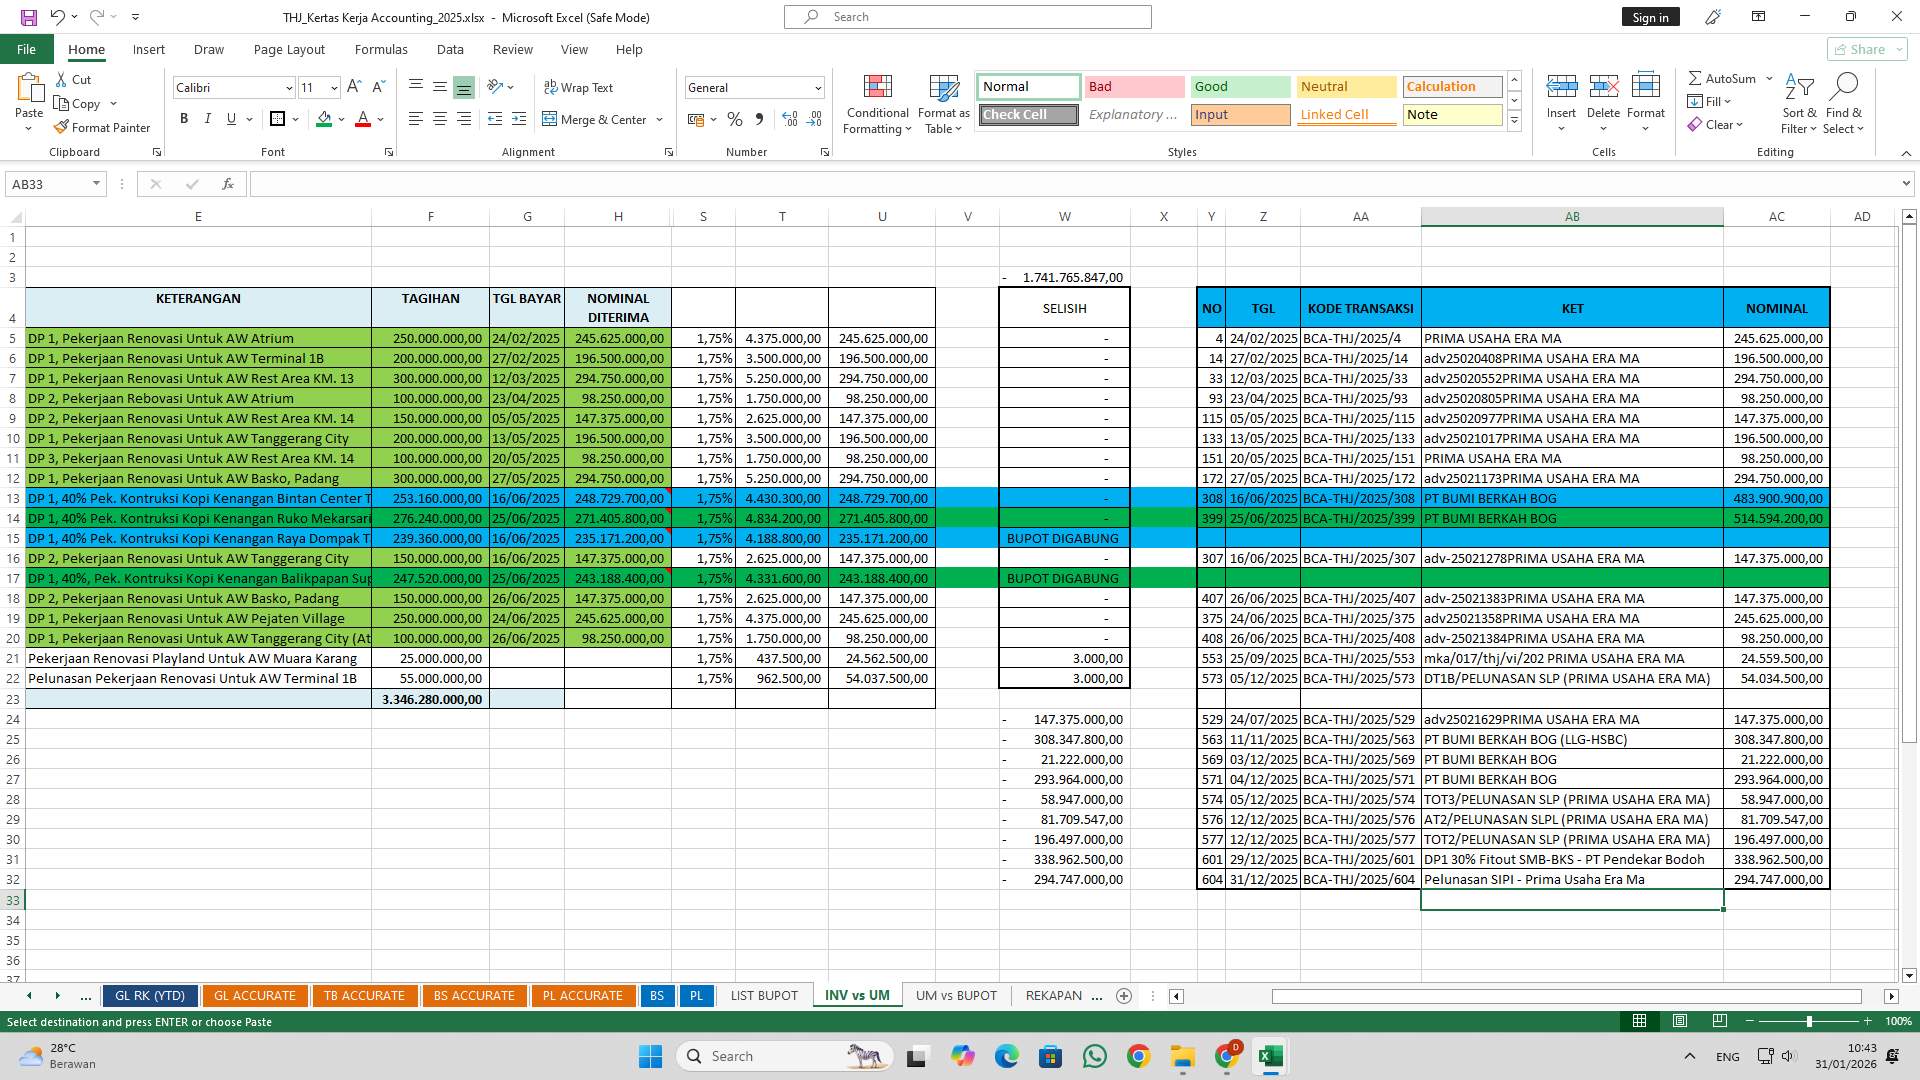Open the font size dropdown

pos(333,87)
